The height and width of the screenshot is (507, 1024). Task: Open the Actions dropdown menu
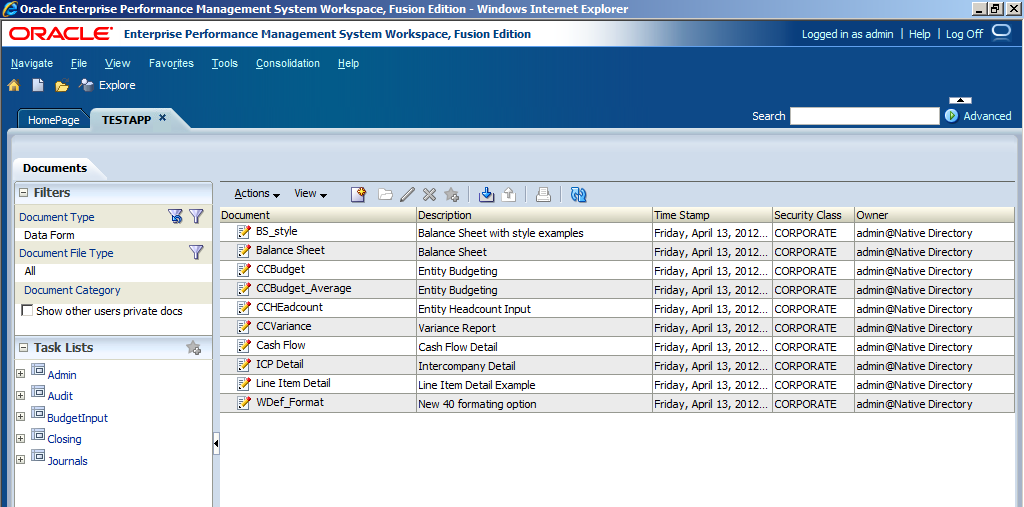(257, 193)
